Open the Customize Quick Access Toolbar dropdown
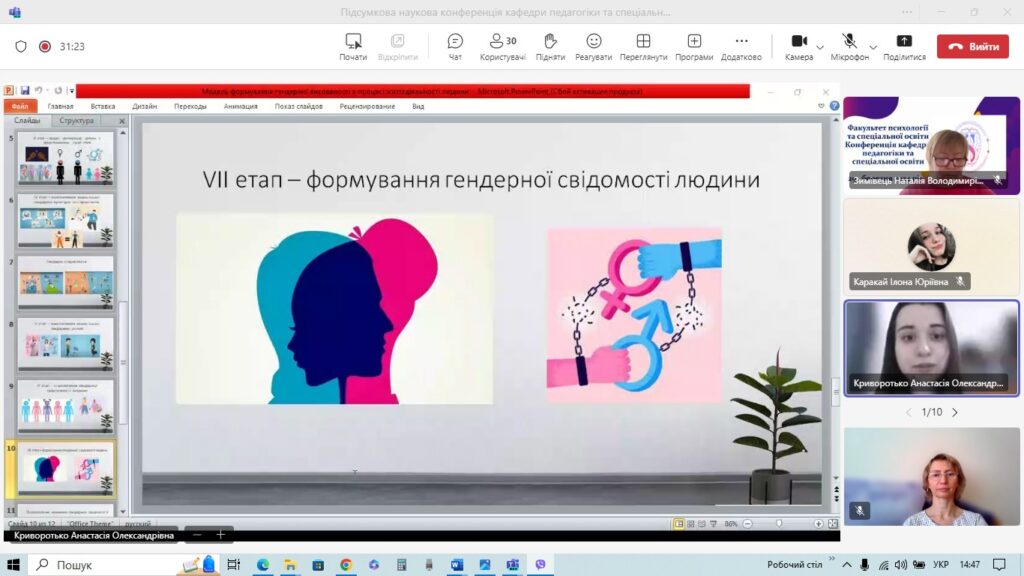This screenshot has height=576, width=1024. pos(72,91)
